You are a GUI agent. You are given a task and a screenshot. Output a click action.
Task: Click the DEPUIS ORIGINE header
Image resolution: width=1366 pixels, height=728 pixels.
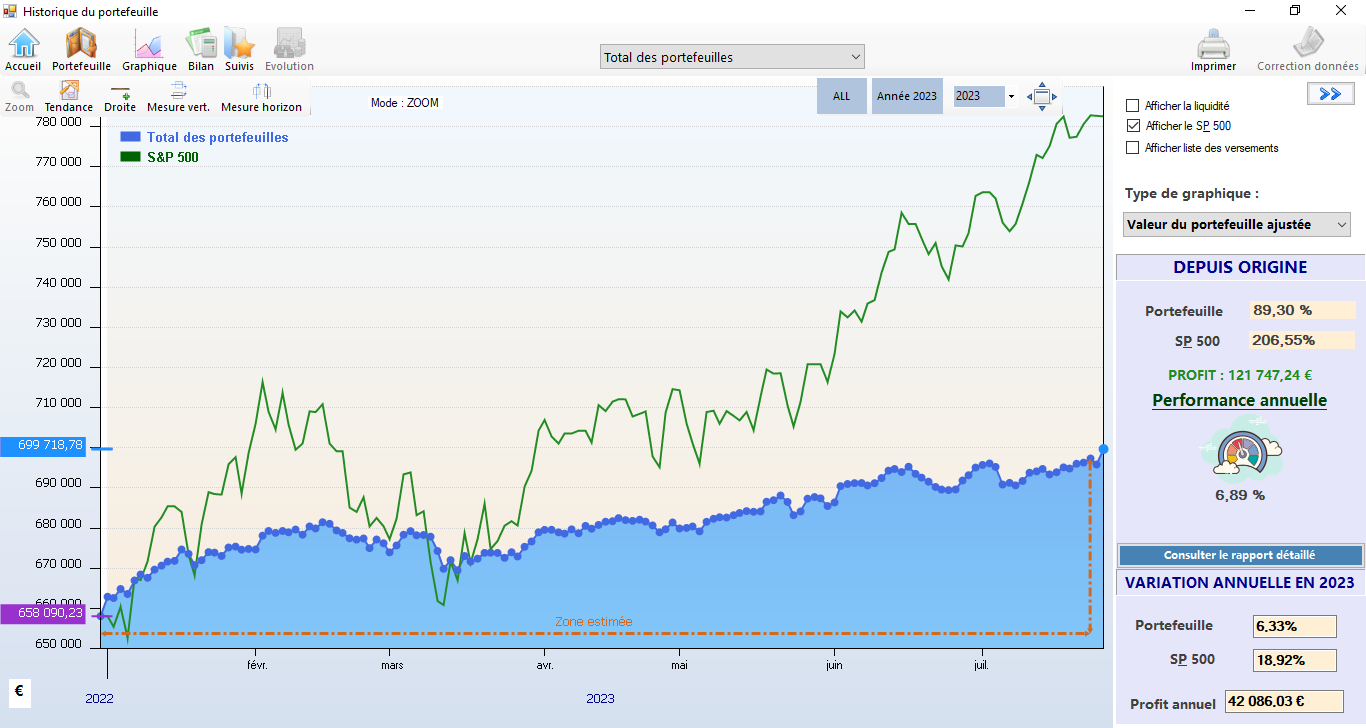(x=1240, y=267)
